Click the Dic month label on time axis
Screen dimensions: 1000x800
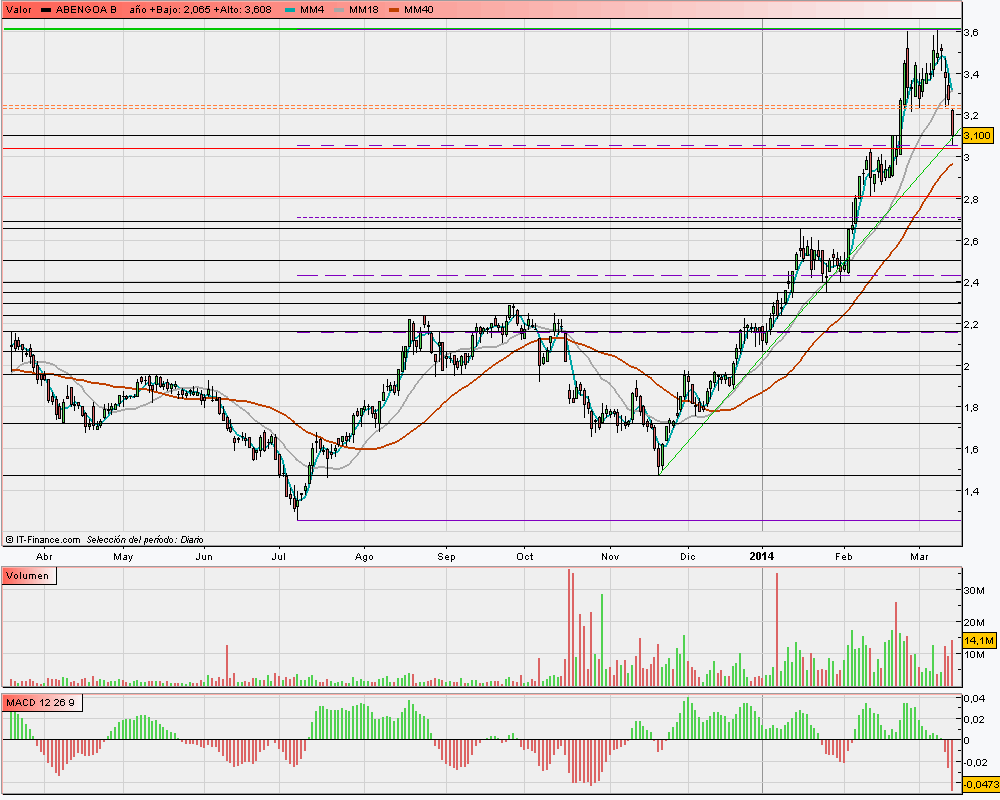(x=688, y=557)
